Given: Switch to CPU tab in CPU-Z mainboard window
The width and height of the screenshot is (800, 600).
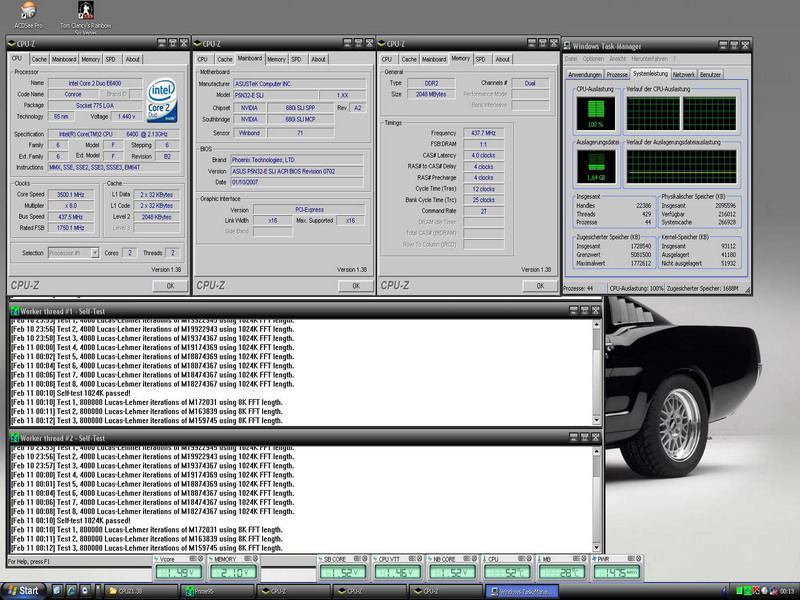Looking at the screenshot, I should click(x=203, y=59).
